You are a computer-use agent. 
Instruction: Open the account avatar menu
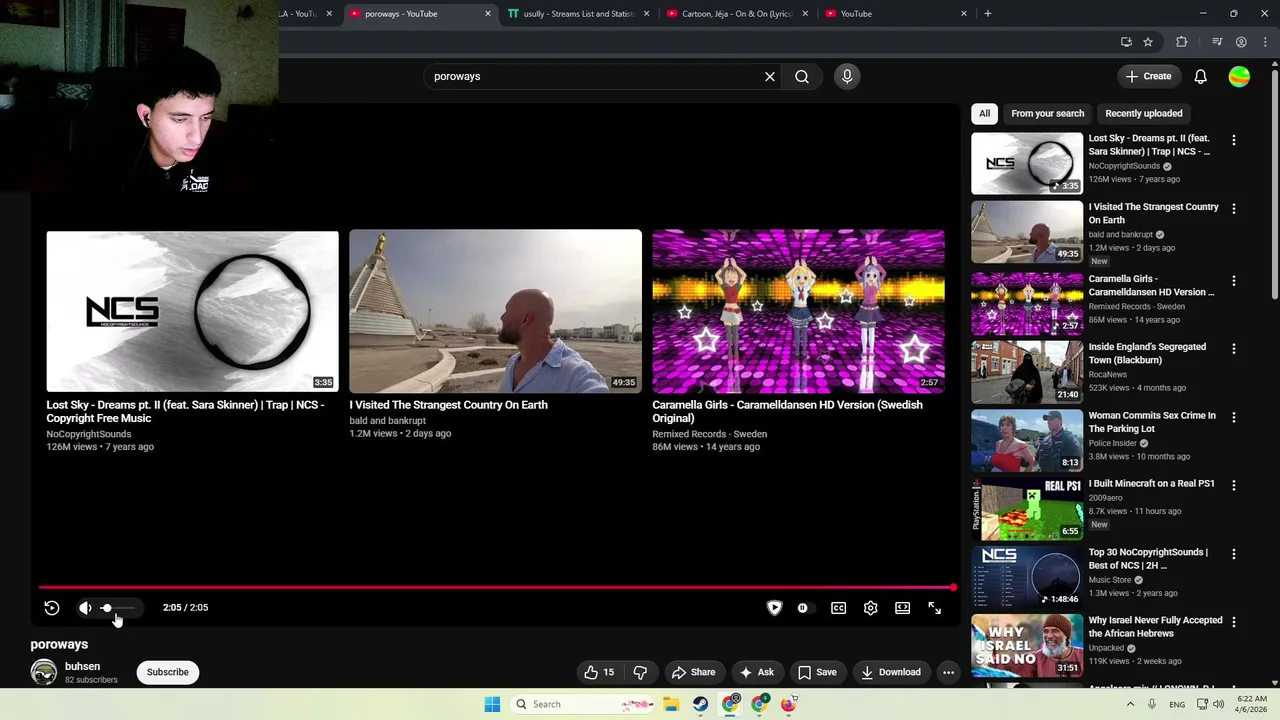point(1239,76)
